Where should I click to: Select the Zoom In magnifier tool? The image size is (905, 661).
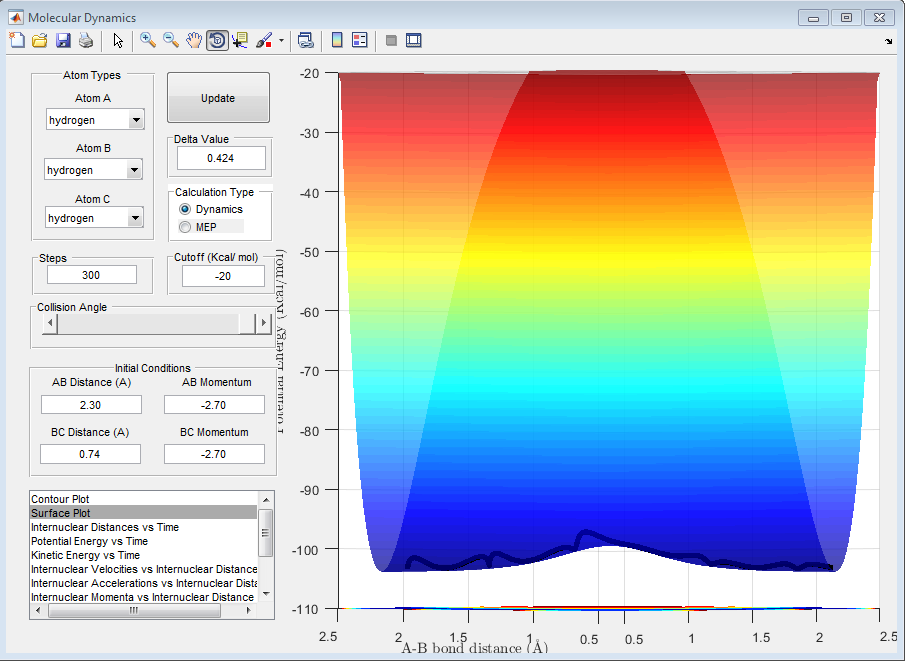[x=148, y=40]
